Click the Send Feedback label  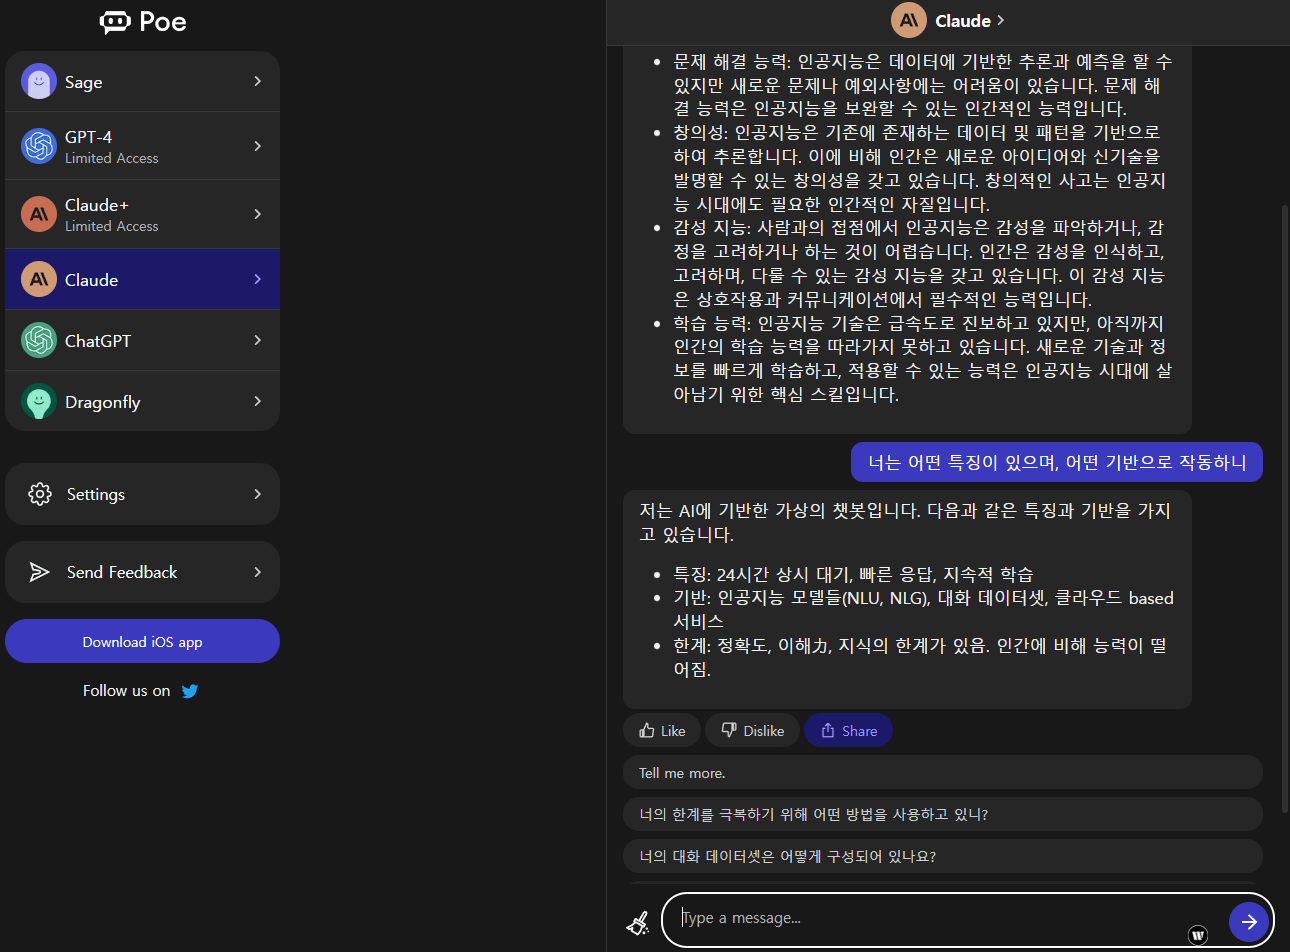pyautogui.click(x=122, y=572)
